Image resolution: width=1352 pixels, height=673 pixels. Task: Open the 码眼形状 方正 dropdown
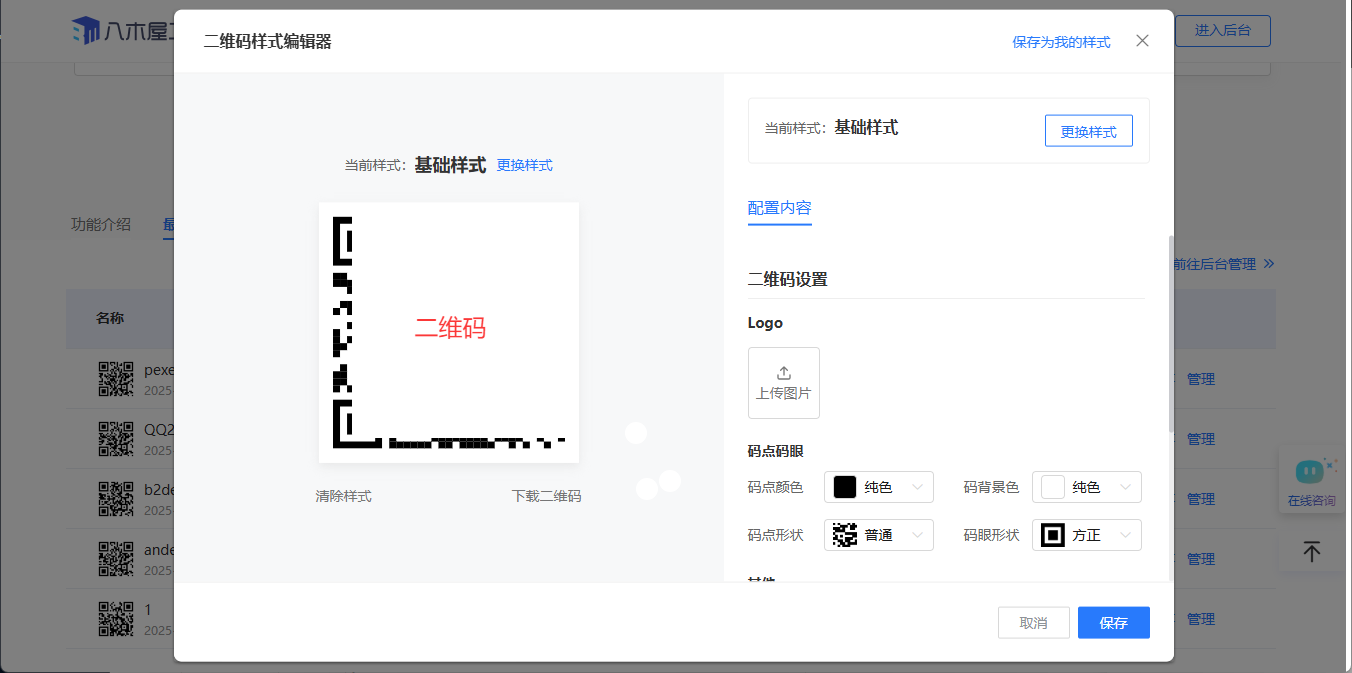pyautogui.click(x=1087, y=535)
